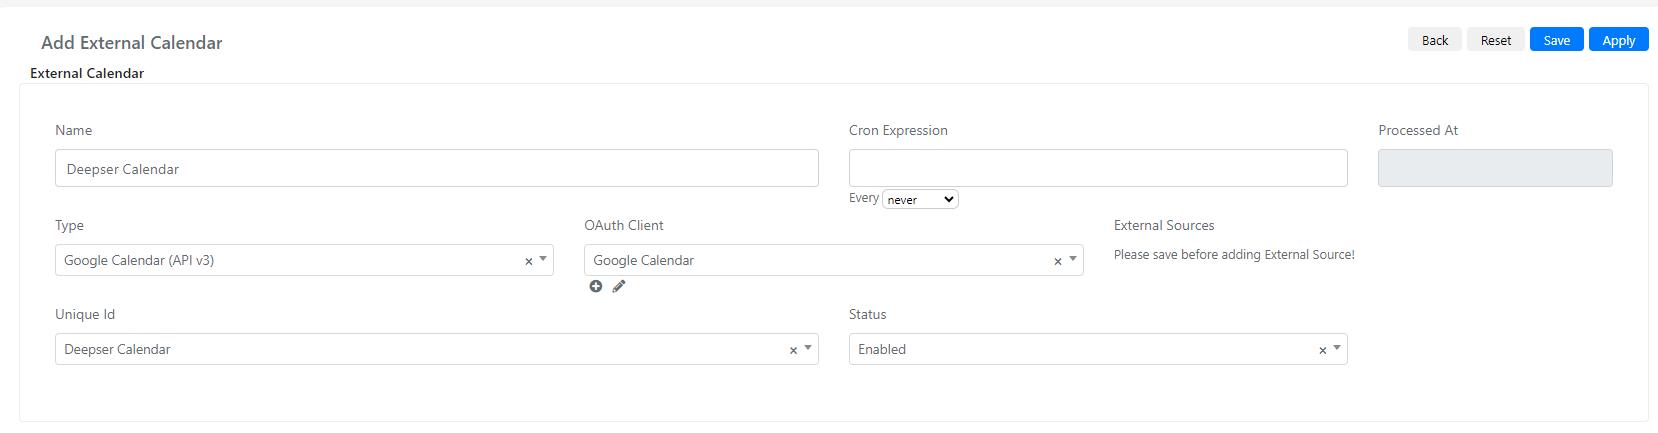Focus the Name input field
Image resolution: width=1658 pixels, height=433 pixels.
[x=437, y=168]
